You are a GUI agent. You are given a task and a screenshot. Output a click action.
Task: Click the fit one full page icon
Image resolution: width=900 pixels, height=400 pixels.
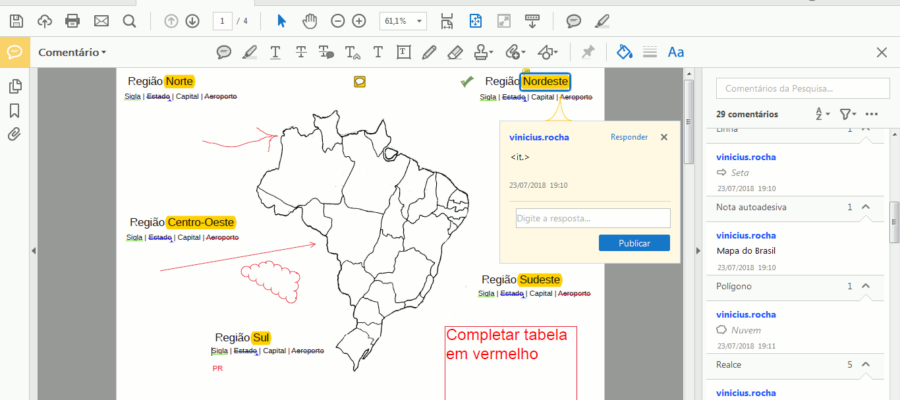pos(475,21)
